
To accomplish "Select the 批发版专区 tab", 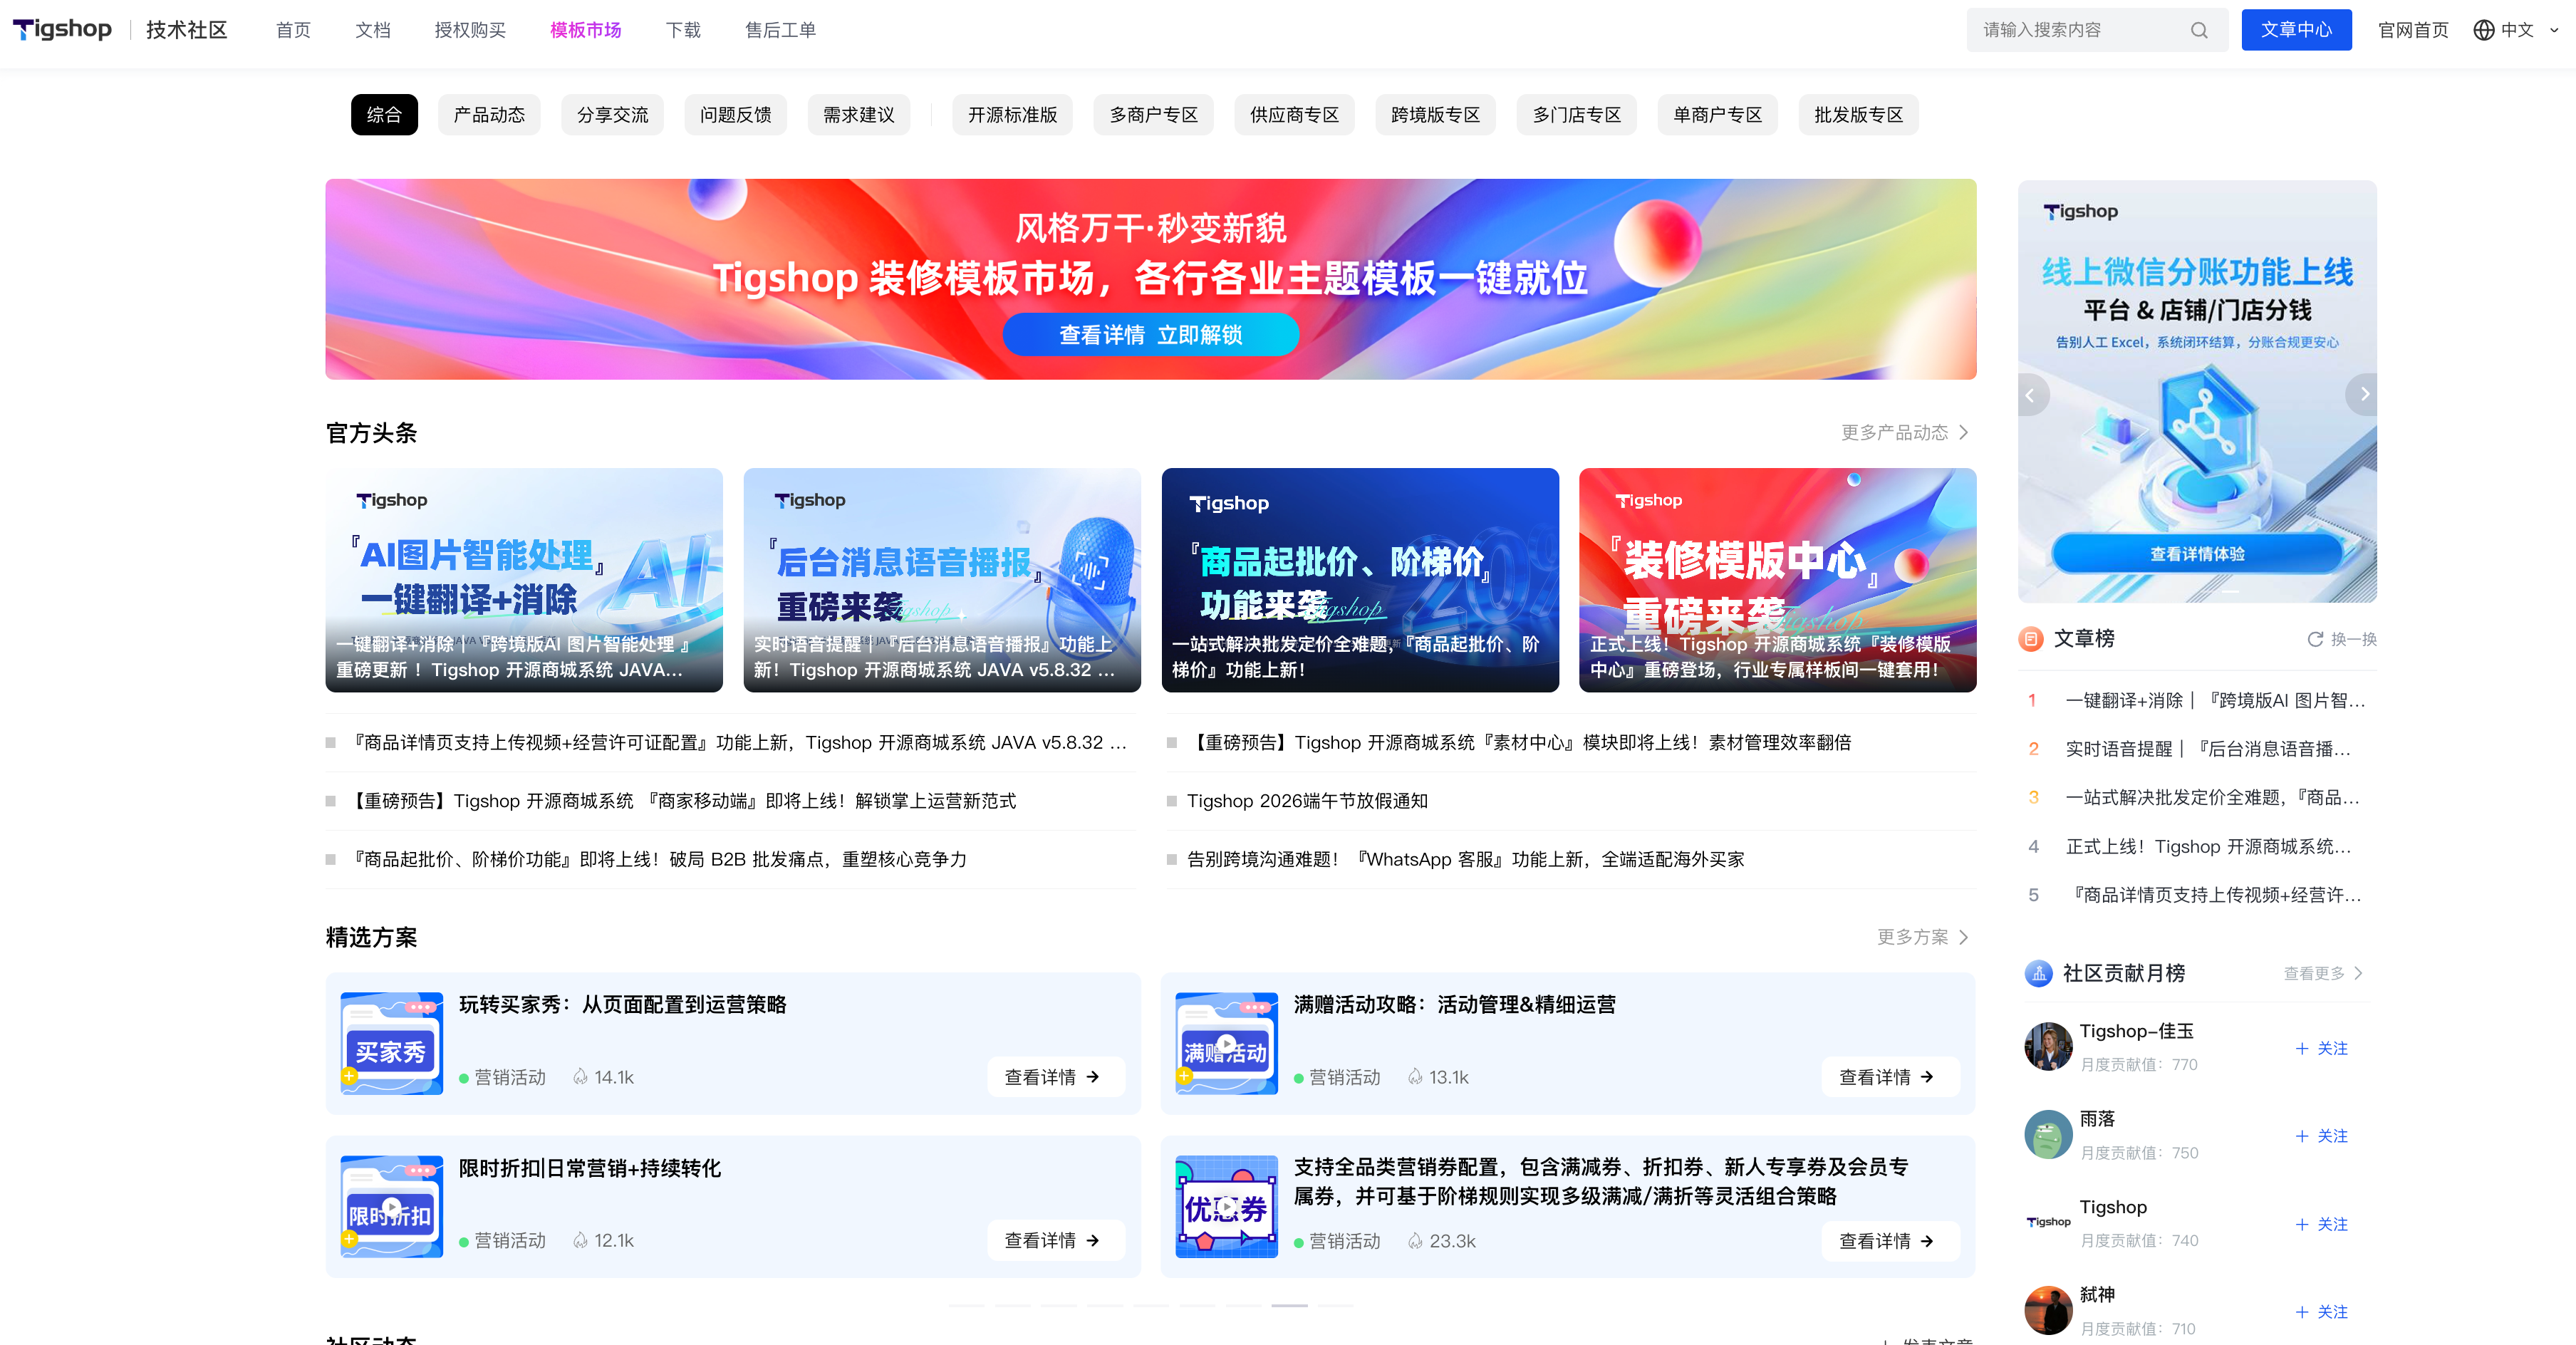I will pos(1858,115).
